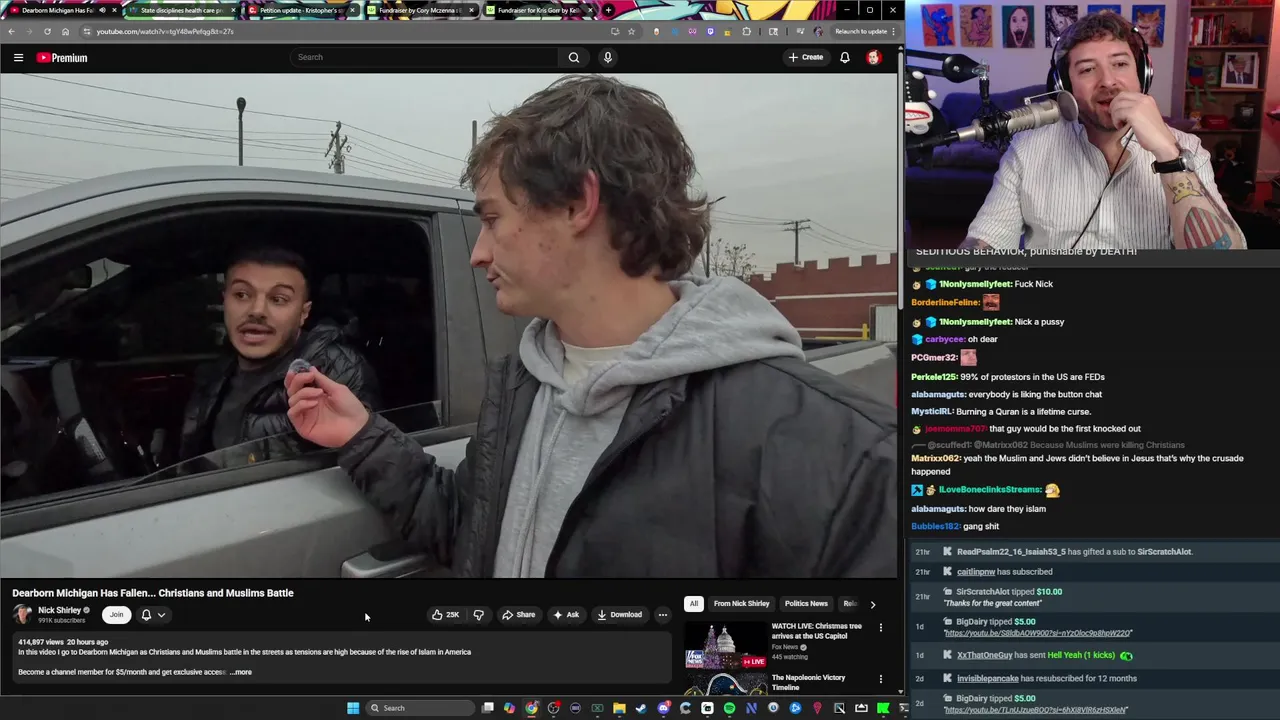This screenshot has height=720, width=1280.
Task: Expand notification preference dropdown arrow
Action: pos(161,615)
